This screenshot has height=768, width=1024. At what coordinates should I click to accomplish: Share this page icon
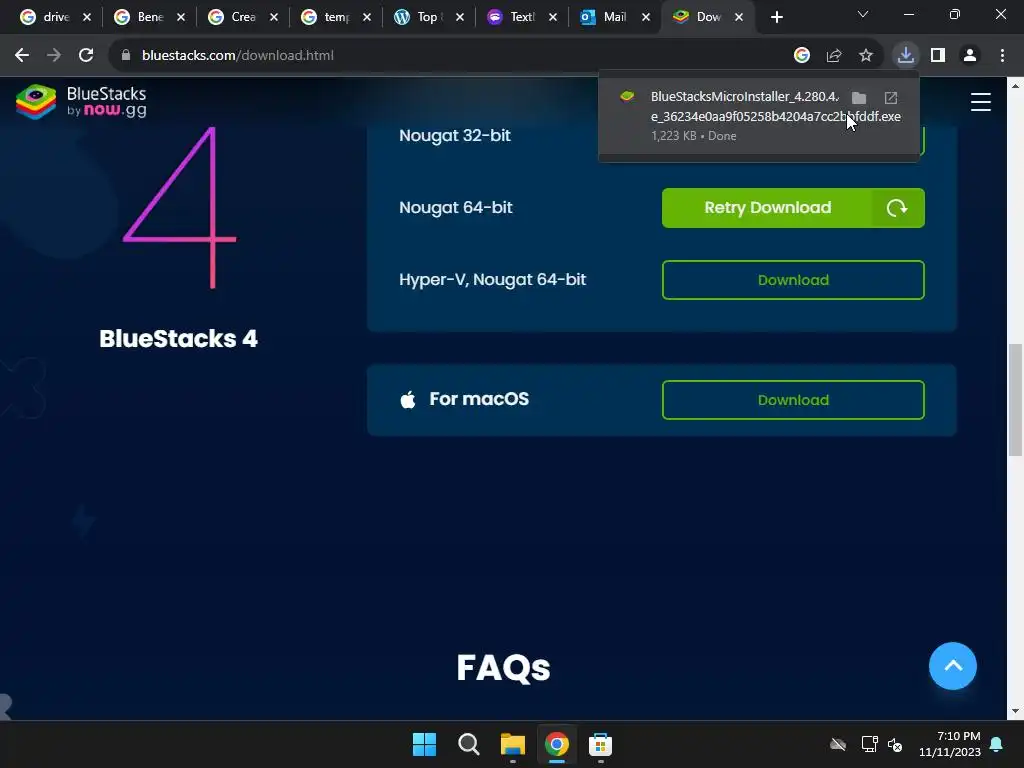pyautogui.click(x=834, y=56)
